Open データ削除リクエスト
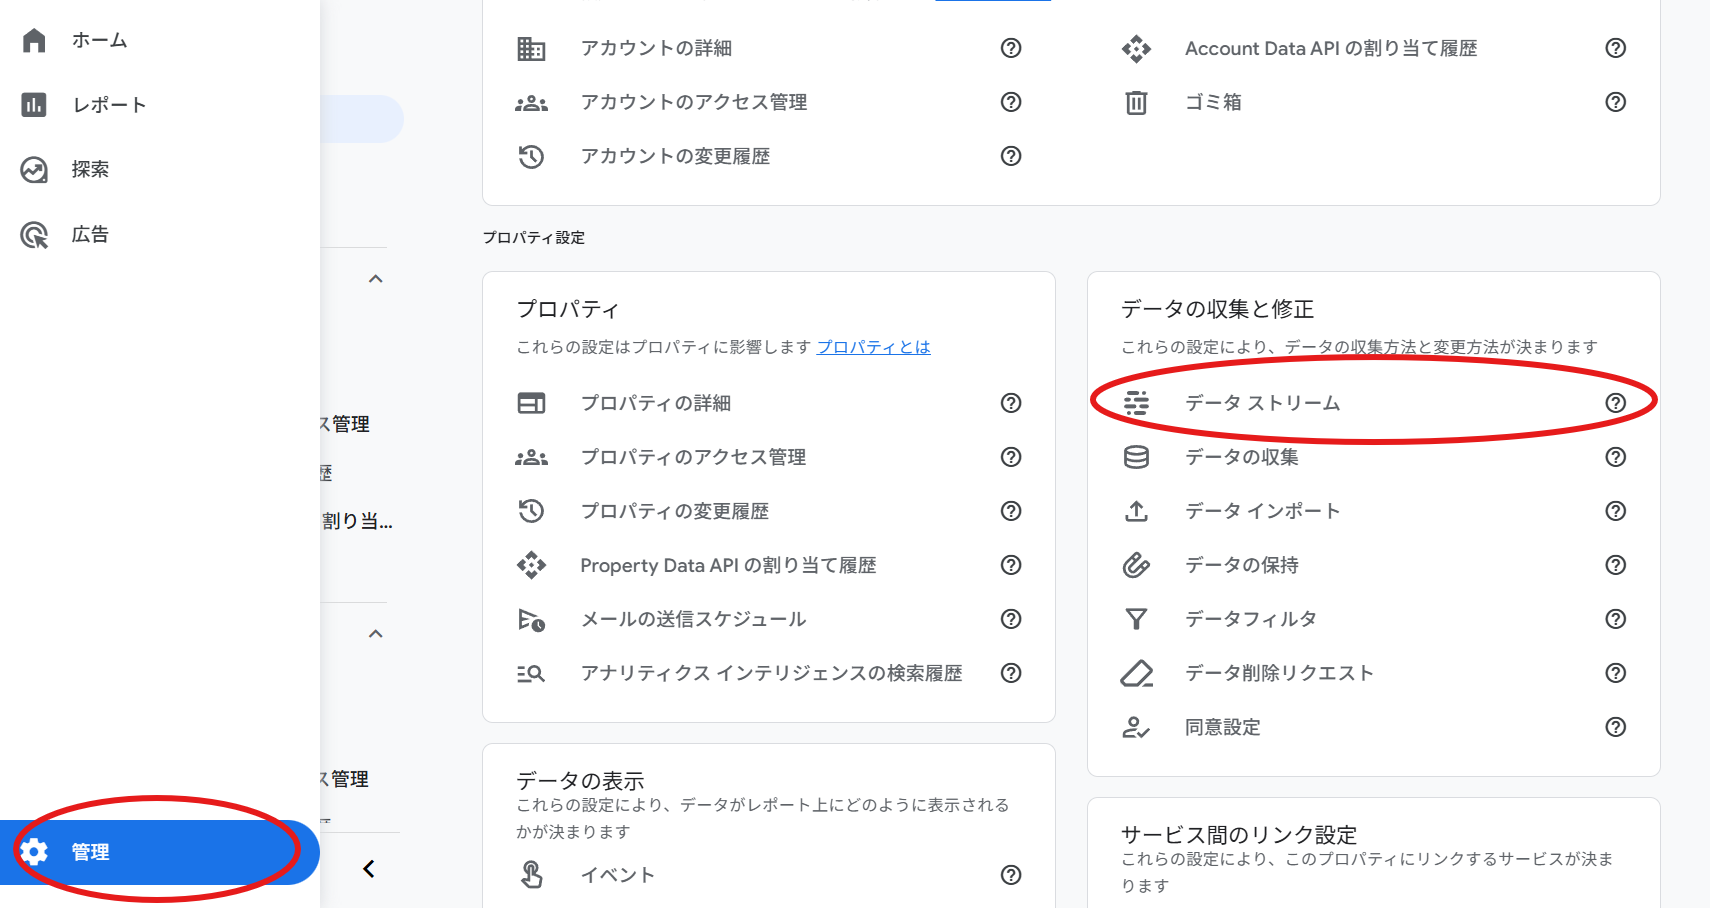Viewport: 1710px width, 908px height. click(1279, 673)
